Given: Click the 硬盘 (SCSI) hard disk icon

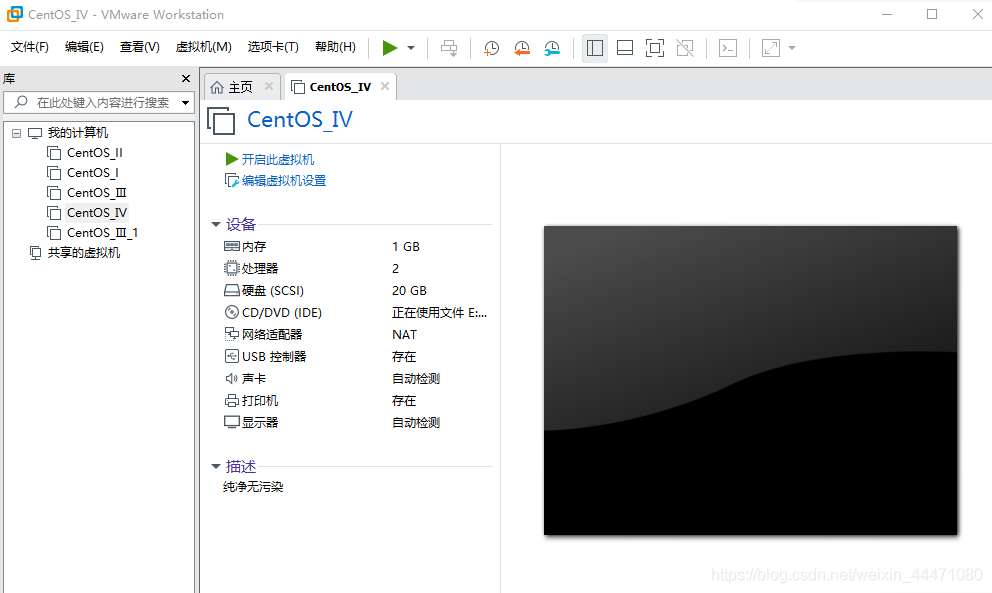Looking at the screenshot, I should click(232, 290).
